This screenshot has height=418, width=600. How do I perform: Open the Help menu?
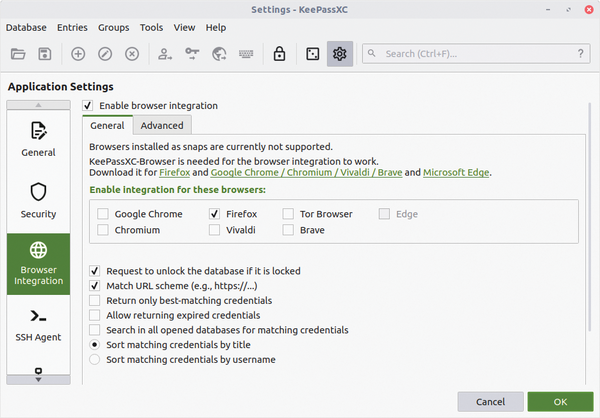pos(216,28)
